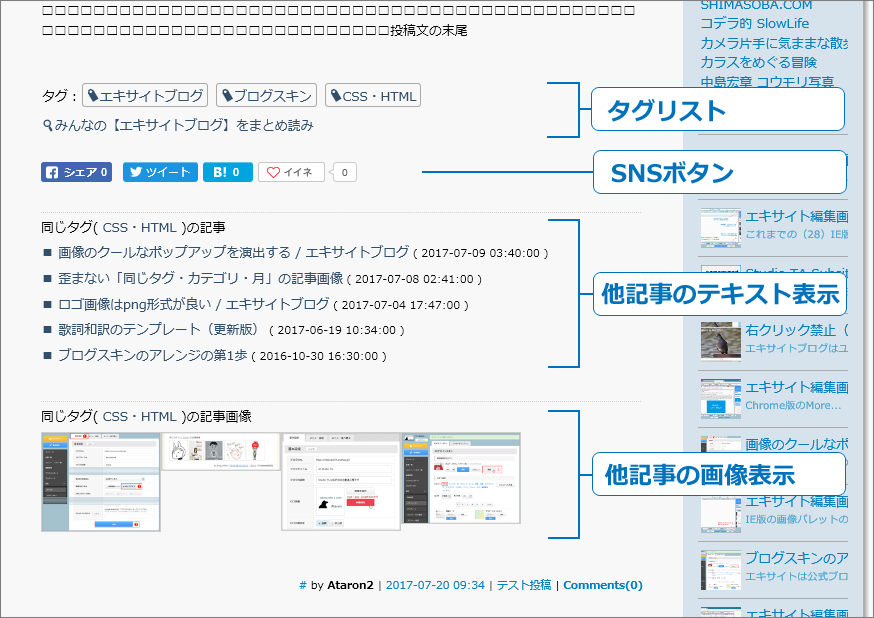Open article ブログスキンのアレンジの第1歩
Image resolution: width=874 pixels, height=618 pixels.
coord(153,355)
